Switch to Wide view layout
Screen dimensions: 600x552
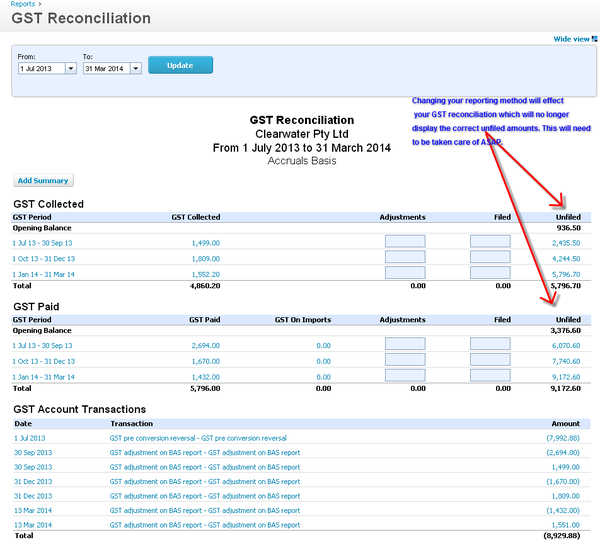point(571,39)
